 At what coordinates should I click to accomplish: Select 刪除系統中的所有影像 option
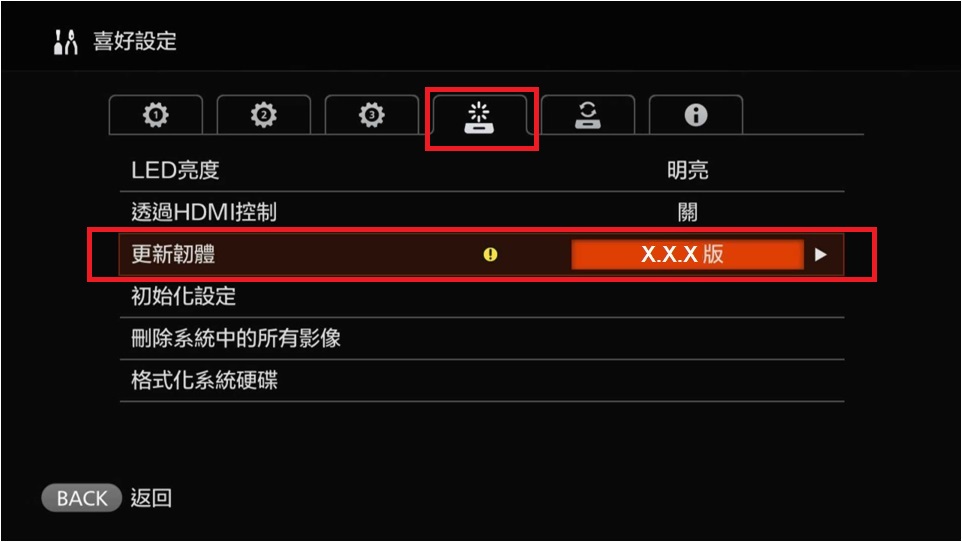[x=482, y=338]
